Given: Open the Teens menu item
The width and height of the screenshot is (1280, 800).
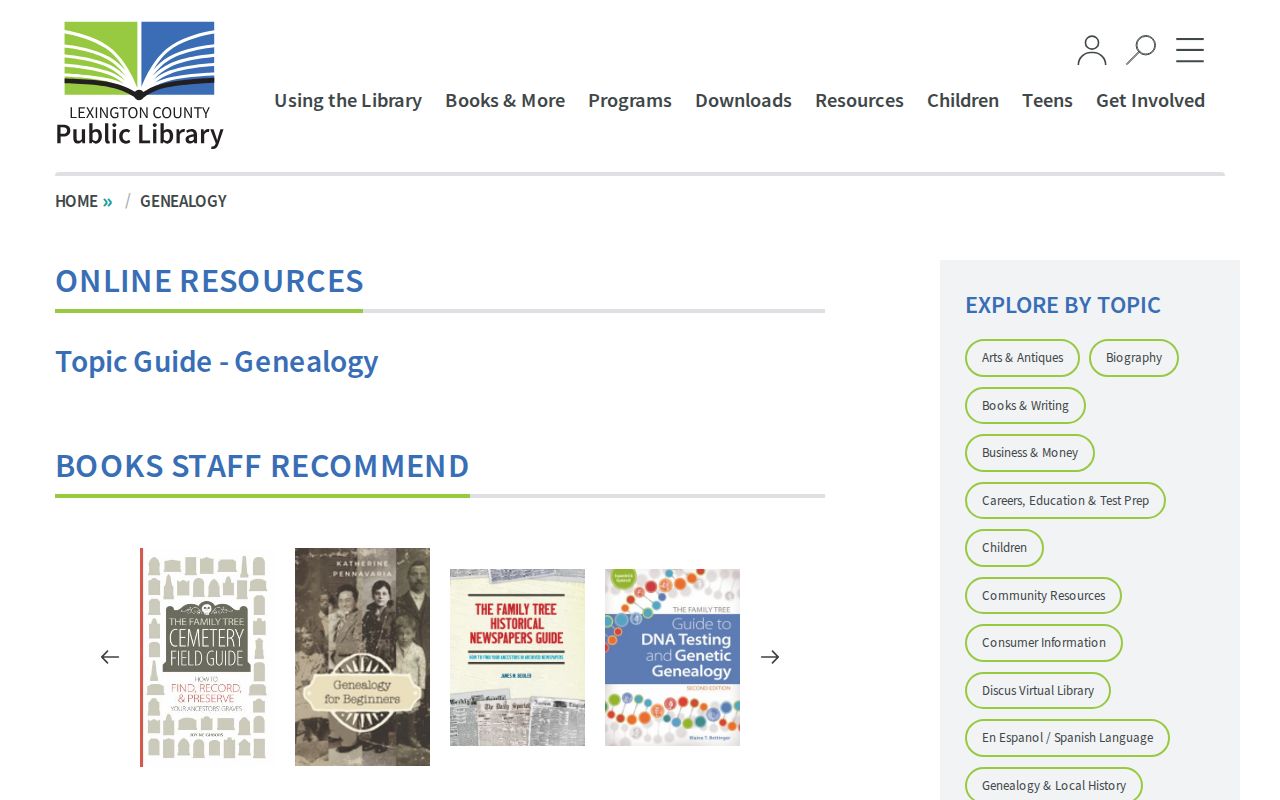Looking at the screenshot, I should 1047,100.
